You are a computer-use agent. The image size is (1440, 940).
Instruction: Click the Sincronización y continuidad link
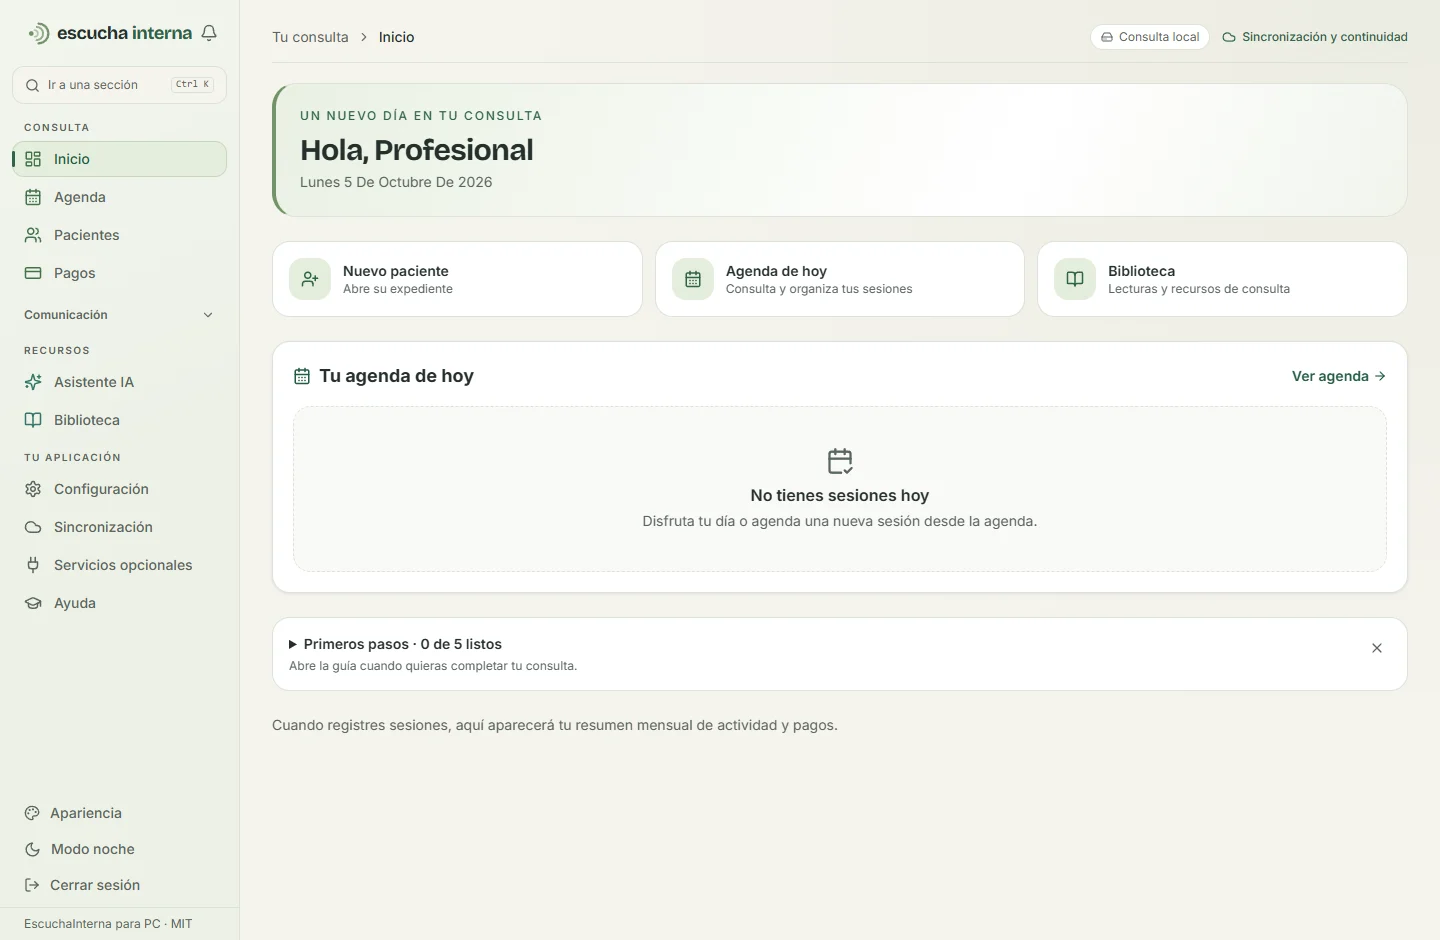pos(1315,37)
